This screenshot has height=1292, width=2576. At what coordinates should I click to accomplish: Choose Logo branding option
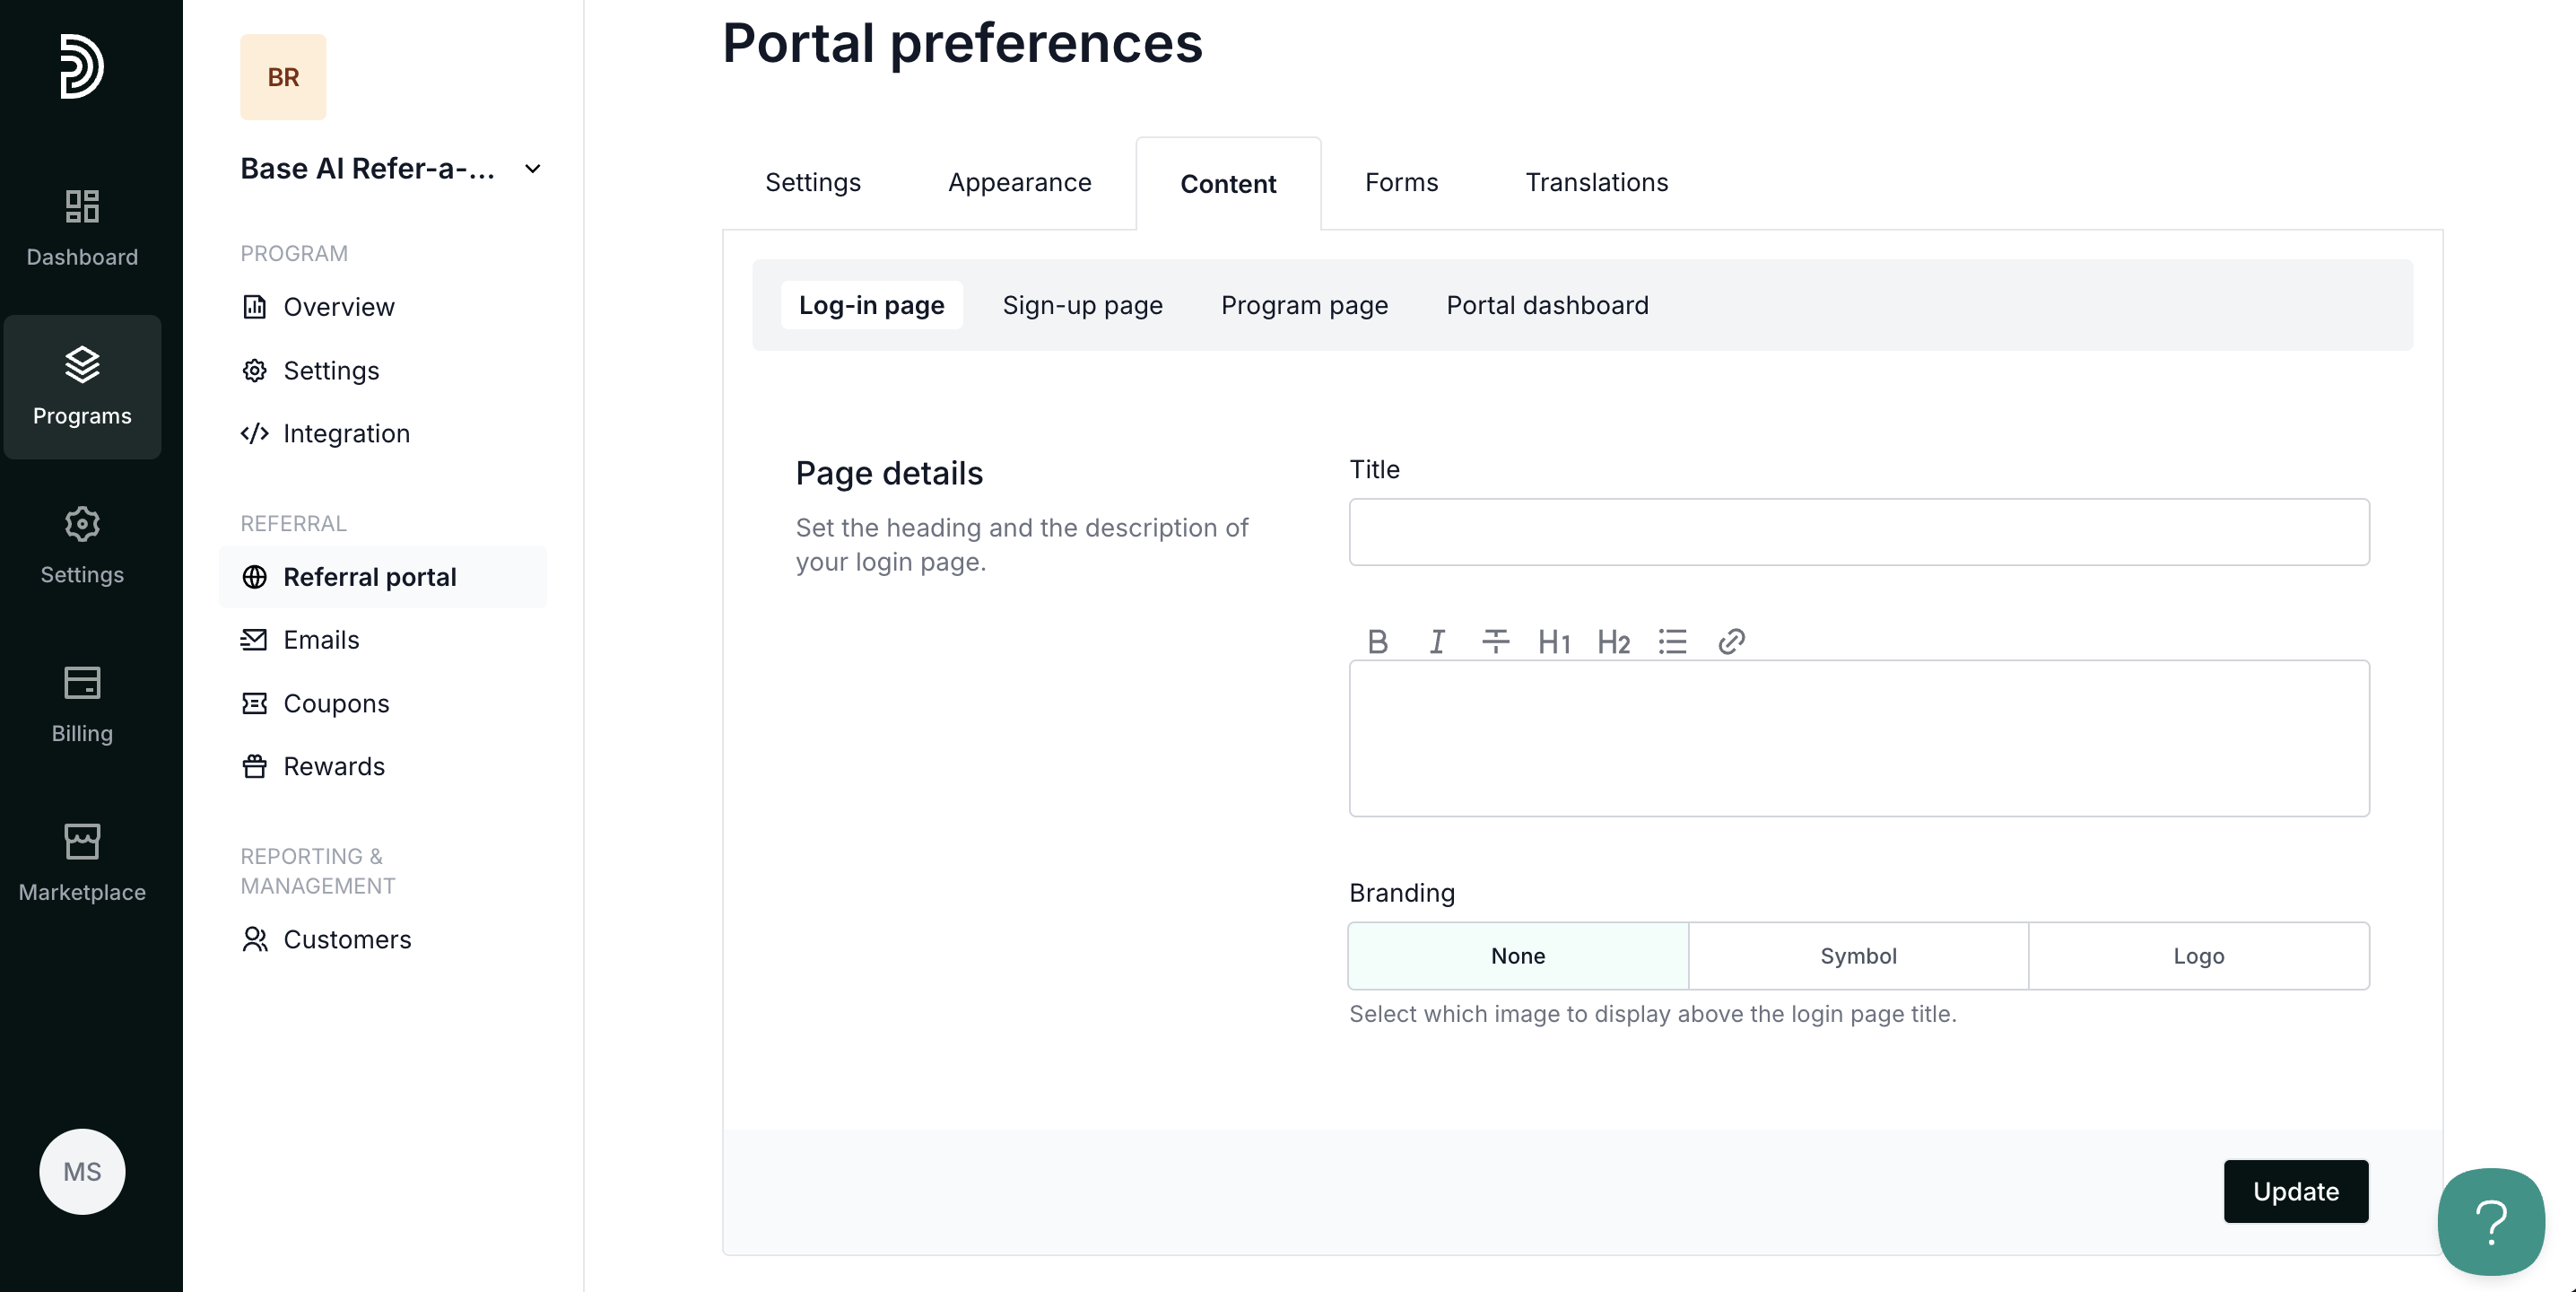(x=2198, y=956)
